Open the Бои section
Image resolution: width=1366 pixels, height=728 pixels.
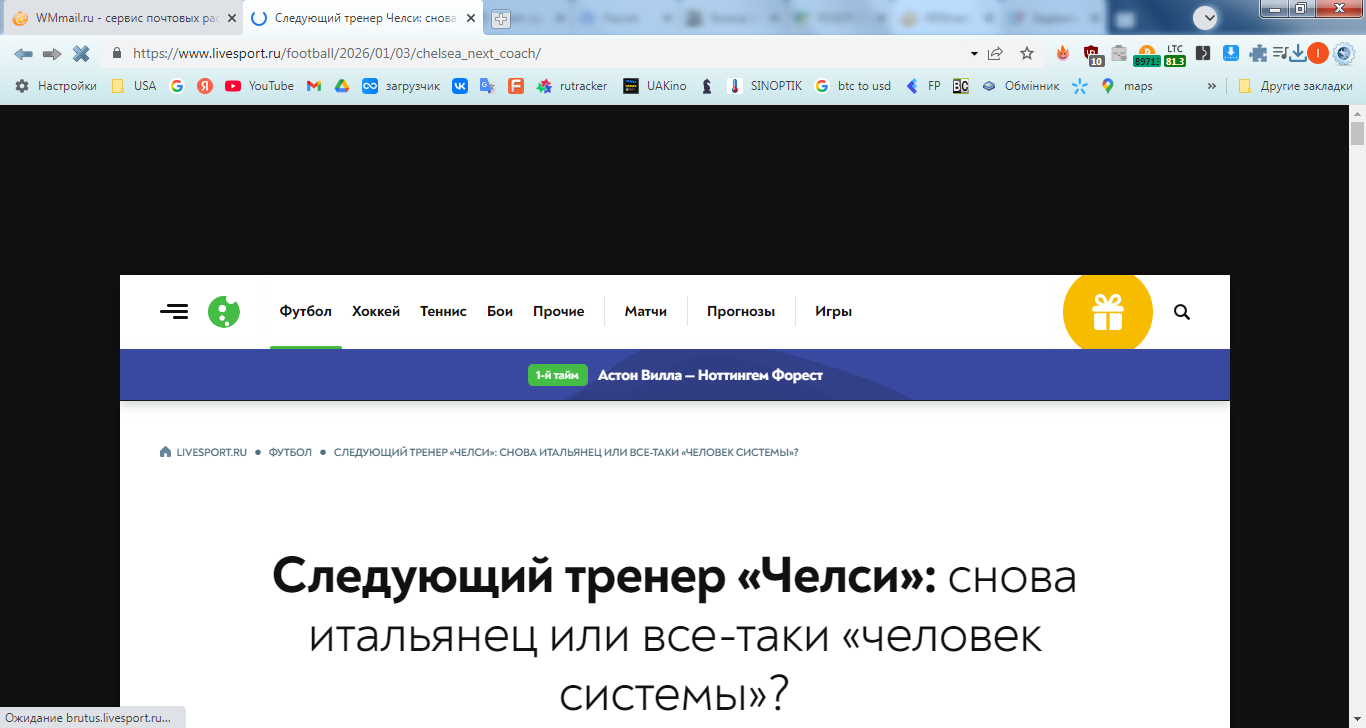click(x=500, y=311)
